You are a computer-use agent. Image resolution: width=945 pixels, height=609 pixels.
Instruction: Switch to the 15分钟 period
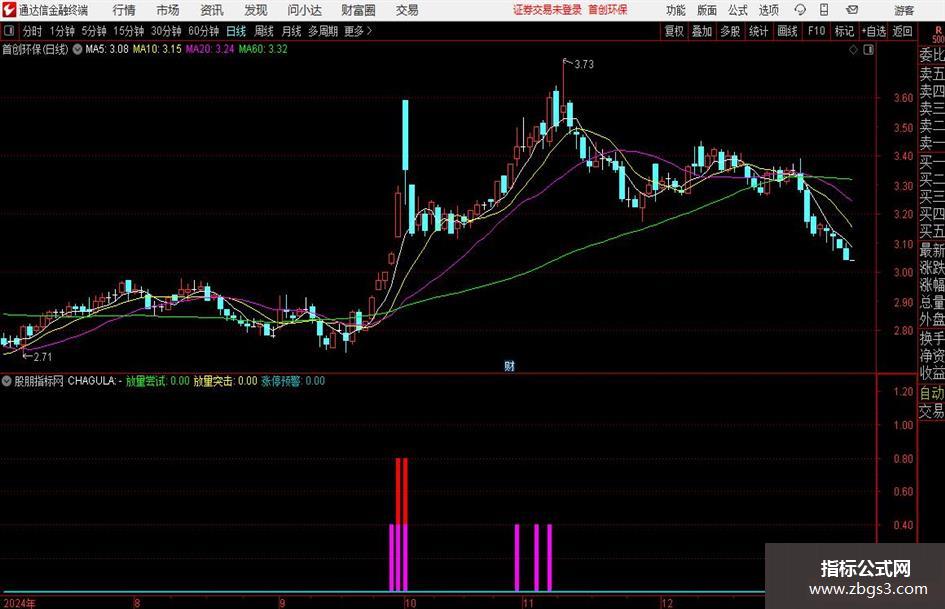(129, 31)
